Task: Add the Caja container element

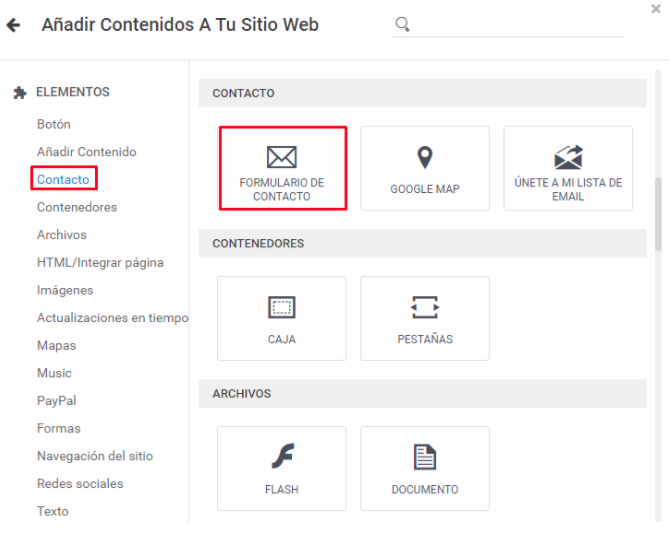Action: pos(282,318)
